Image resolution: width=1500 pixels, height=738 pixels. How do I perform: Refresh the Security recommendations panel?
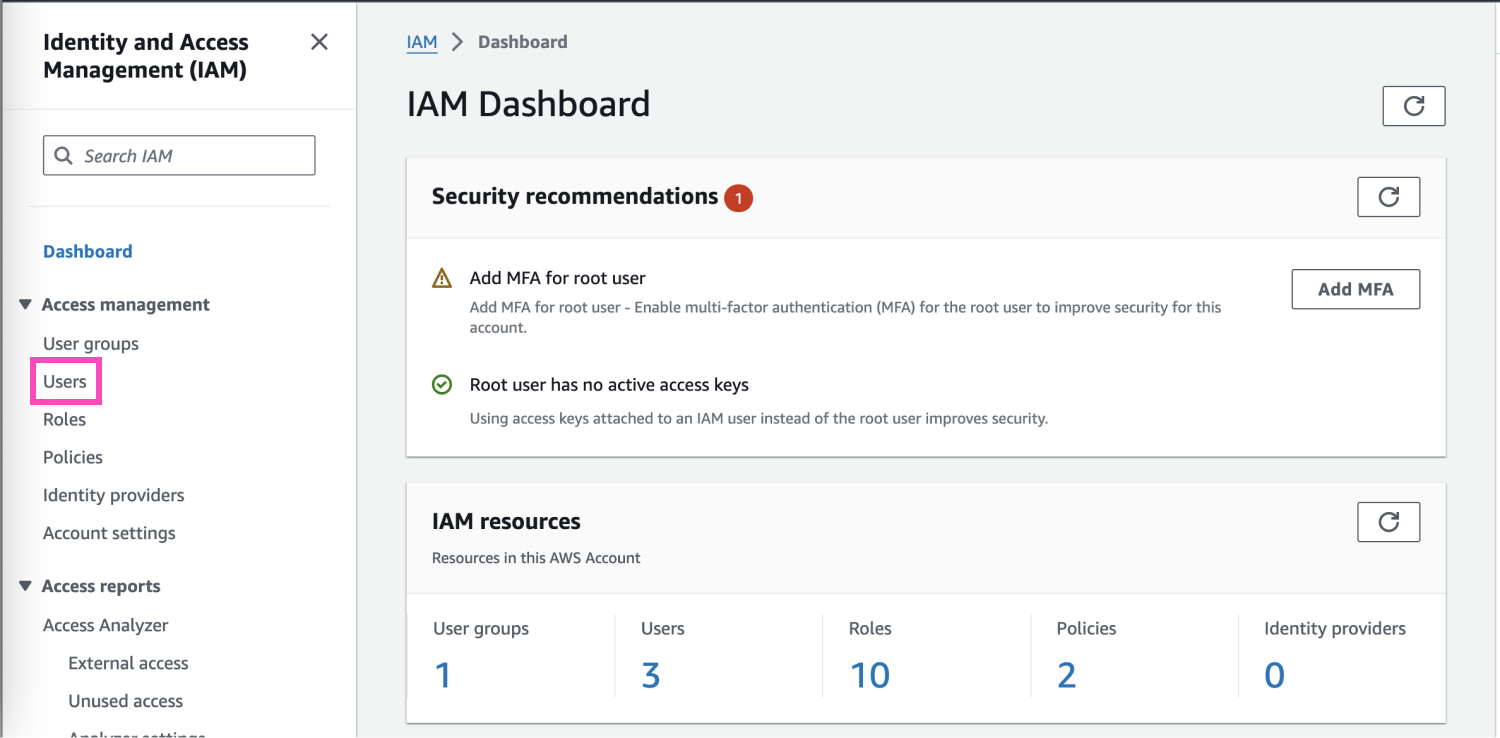click(x=1388, y=196)
